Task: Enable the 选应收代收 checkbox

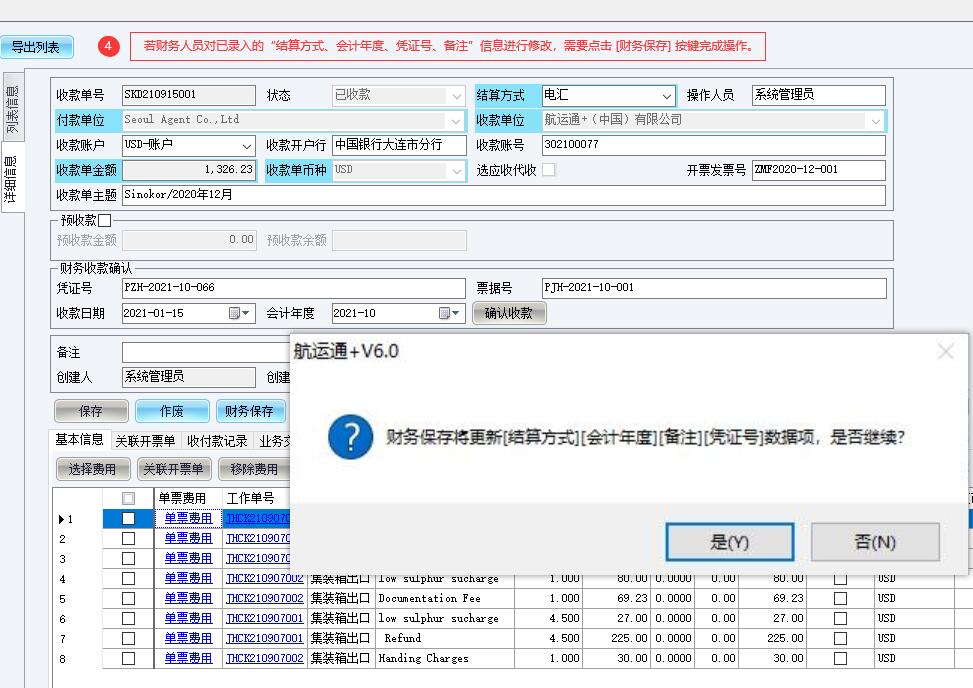Action: 548,170
